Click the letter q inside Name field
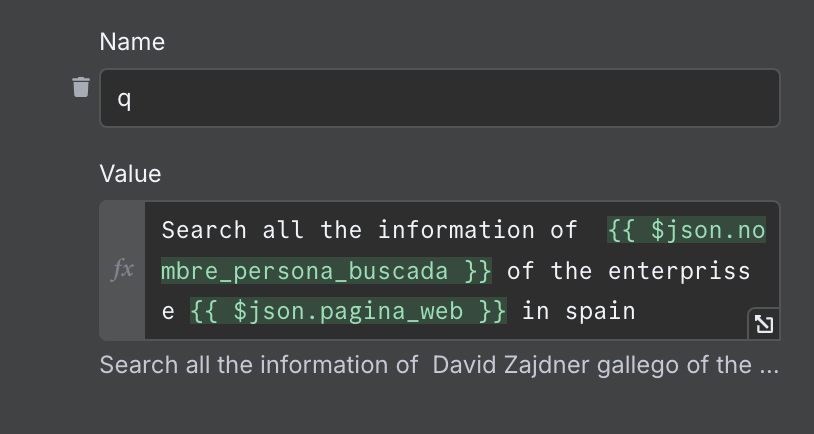Viewport: 814px width, 434px height. pos(124,99)
